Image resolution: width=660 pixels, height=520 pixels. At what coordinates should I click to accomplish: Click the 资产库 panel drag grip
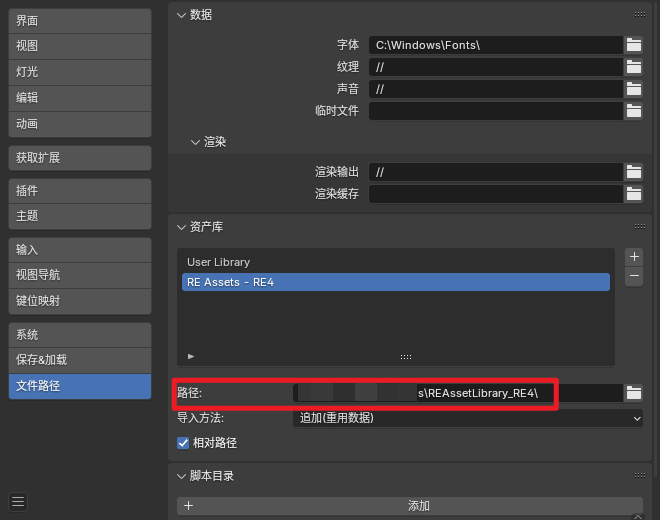click(640, 227)
